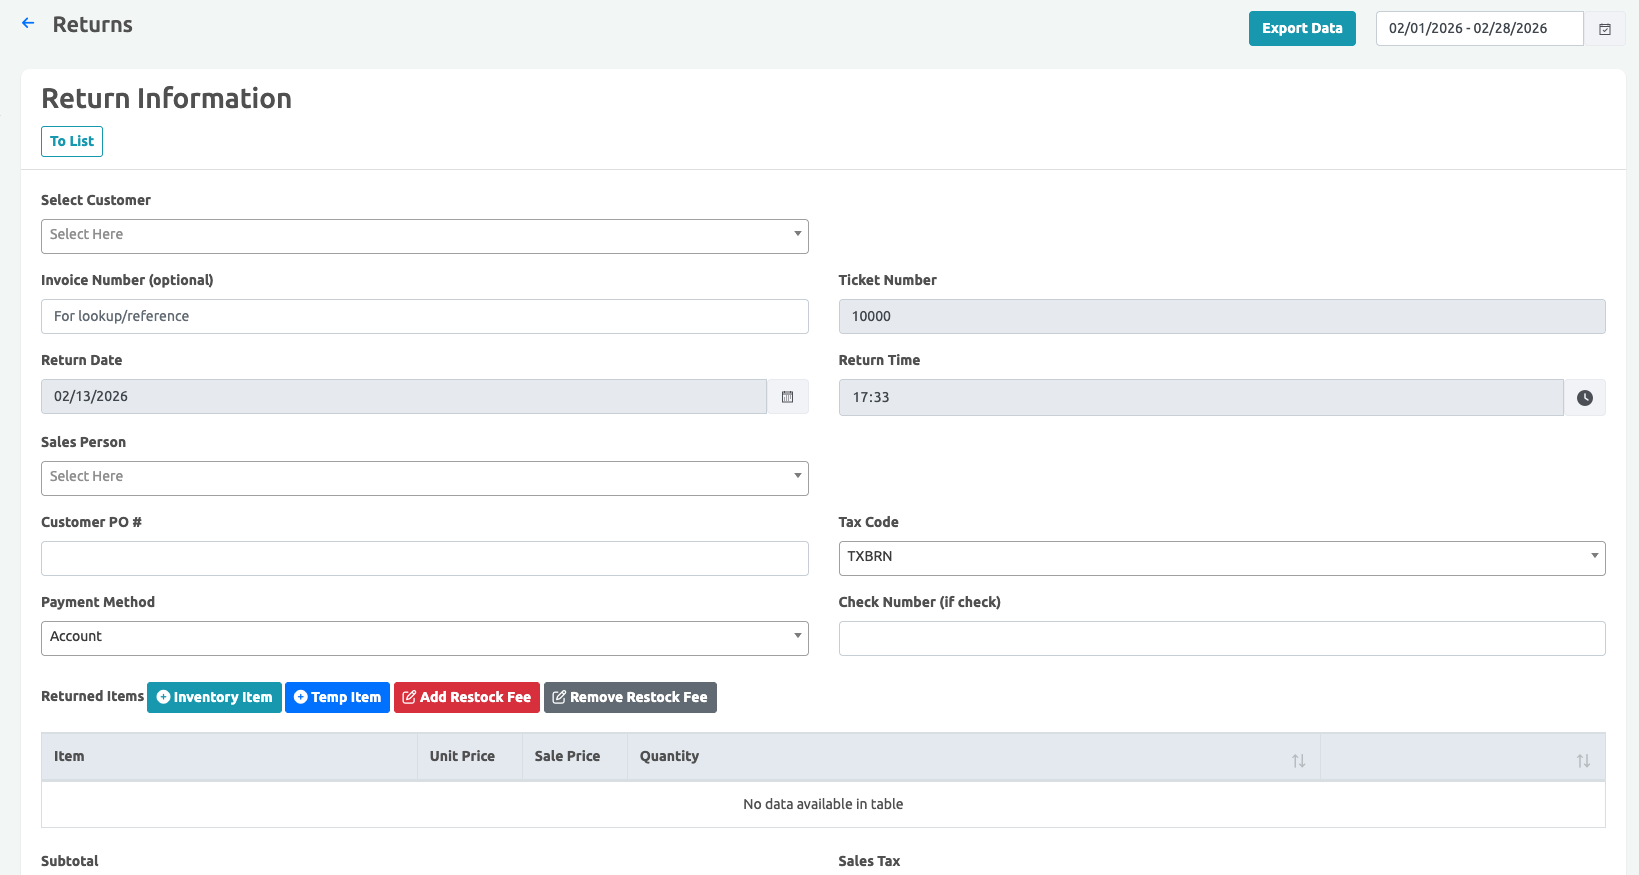Sort by the Quantity column arrows

pyautogui.click(x=1298, y=761)
